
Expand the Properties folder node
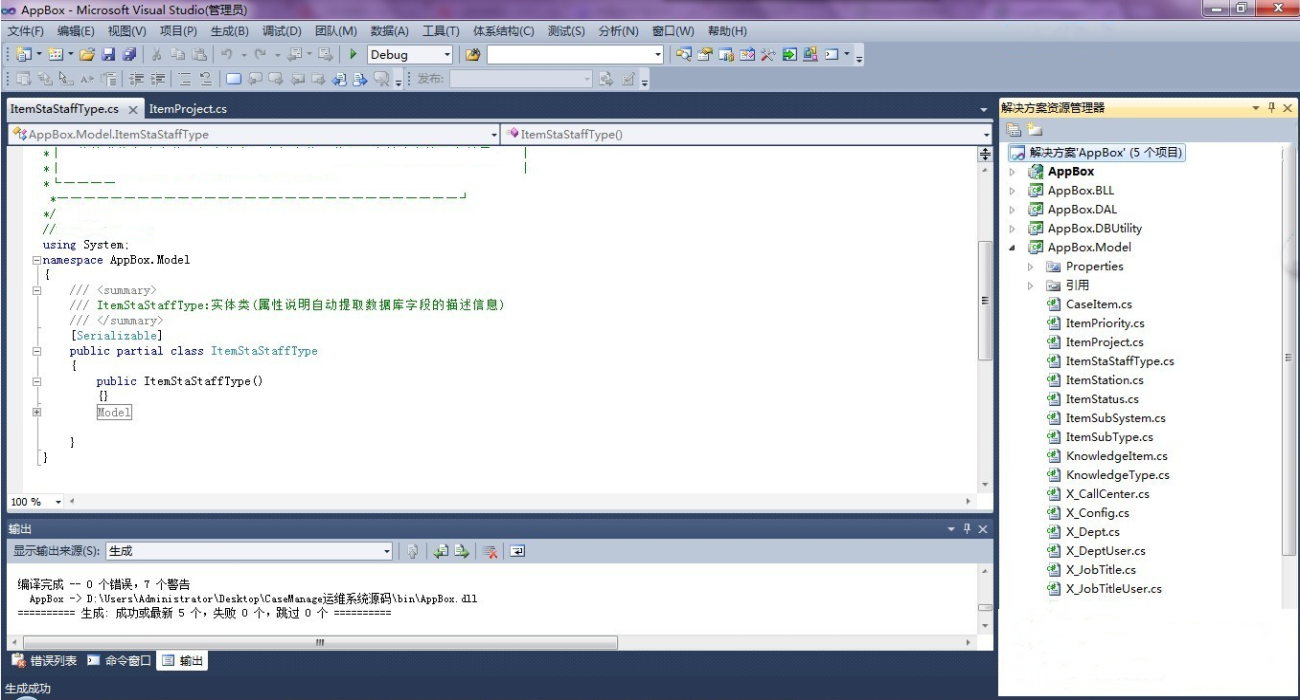pyautogui.click(x=1030, y=267)
